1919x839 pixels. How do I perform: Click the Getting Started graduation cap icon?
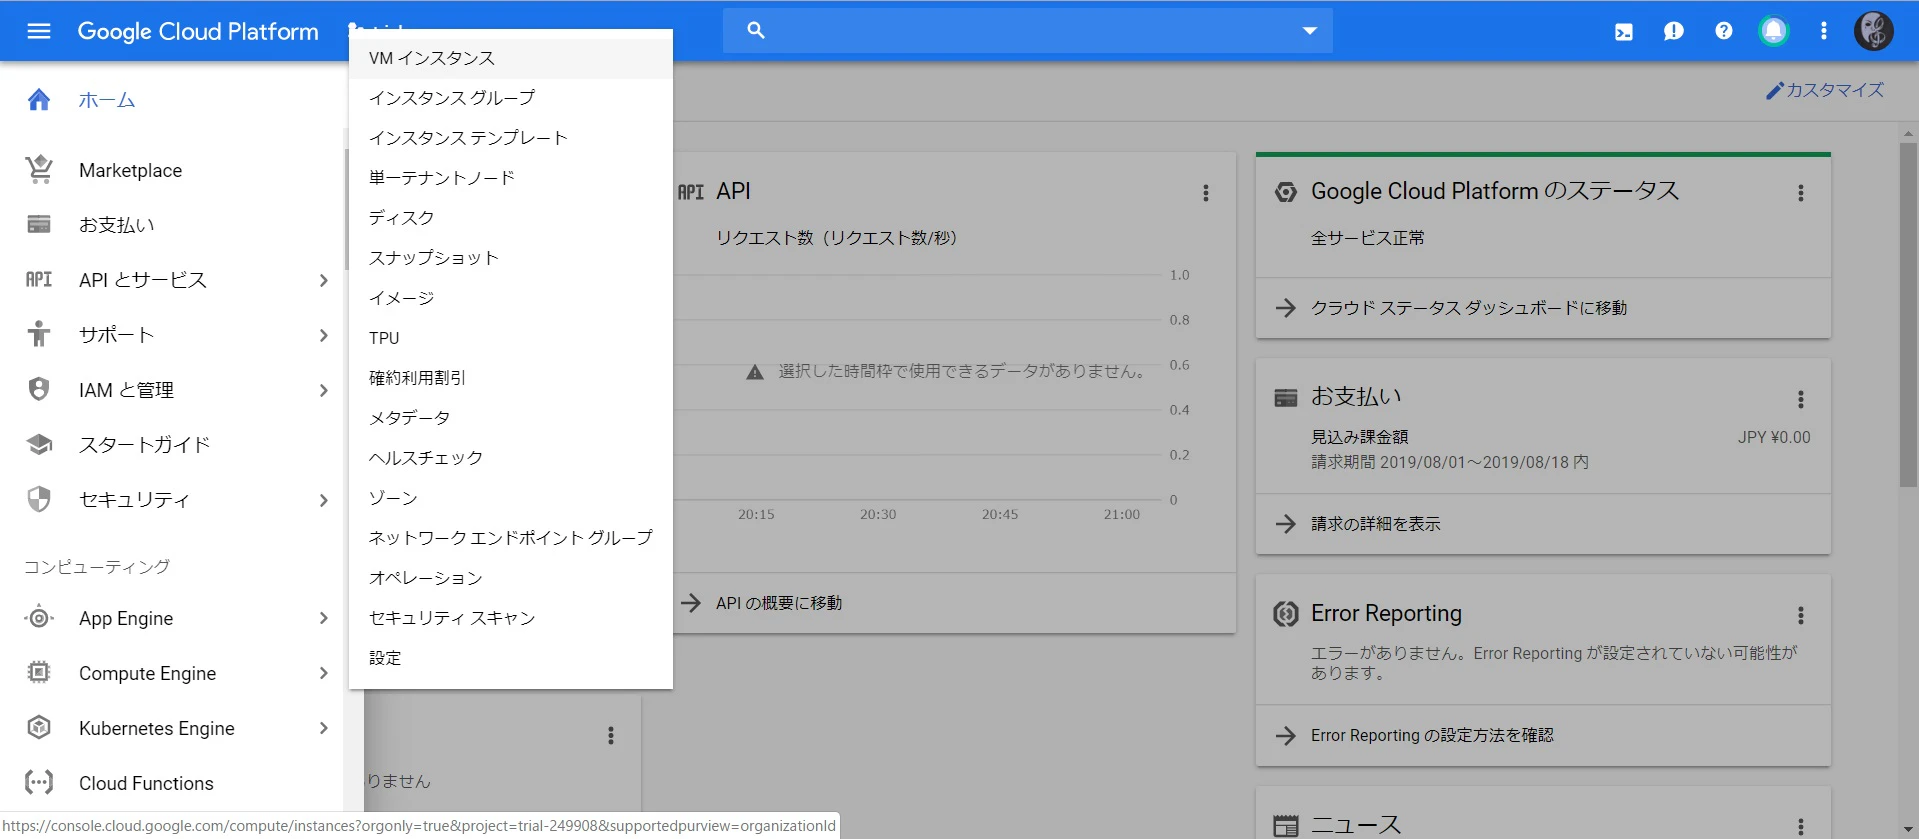(x=39, y=444)
